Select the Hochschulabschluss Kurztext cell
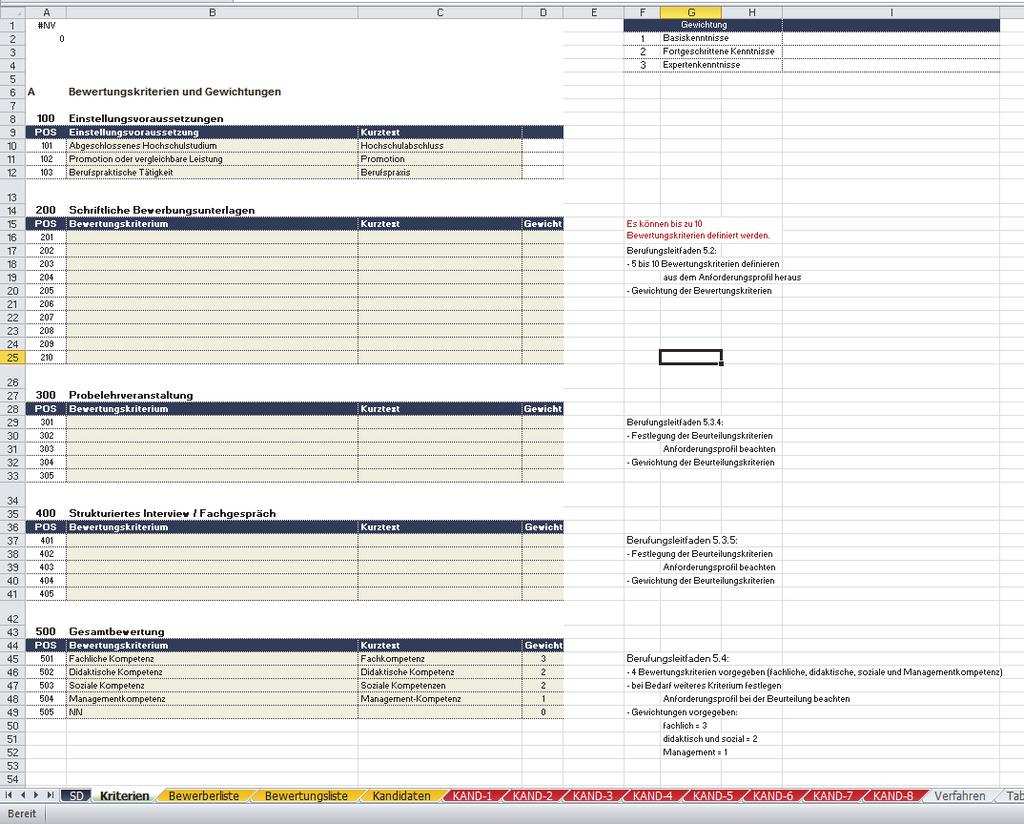The image size is (1024, 824). tap(439, 145)
